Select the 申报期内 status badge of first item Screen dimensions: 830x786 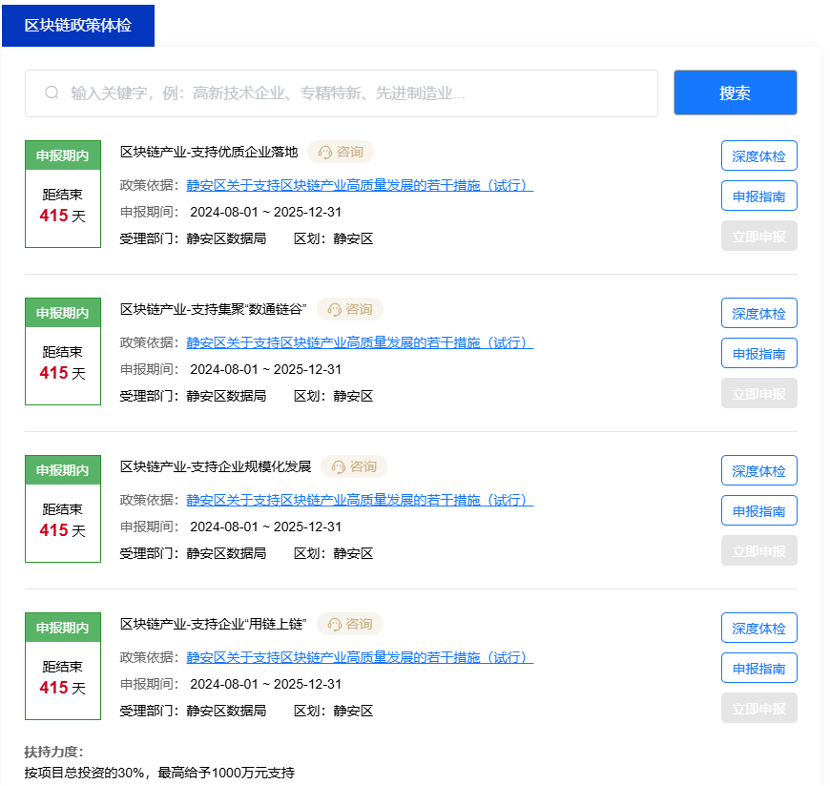point(63,155)
